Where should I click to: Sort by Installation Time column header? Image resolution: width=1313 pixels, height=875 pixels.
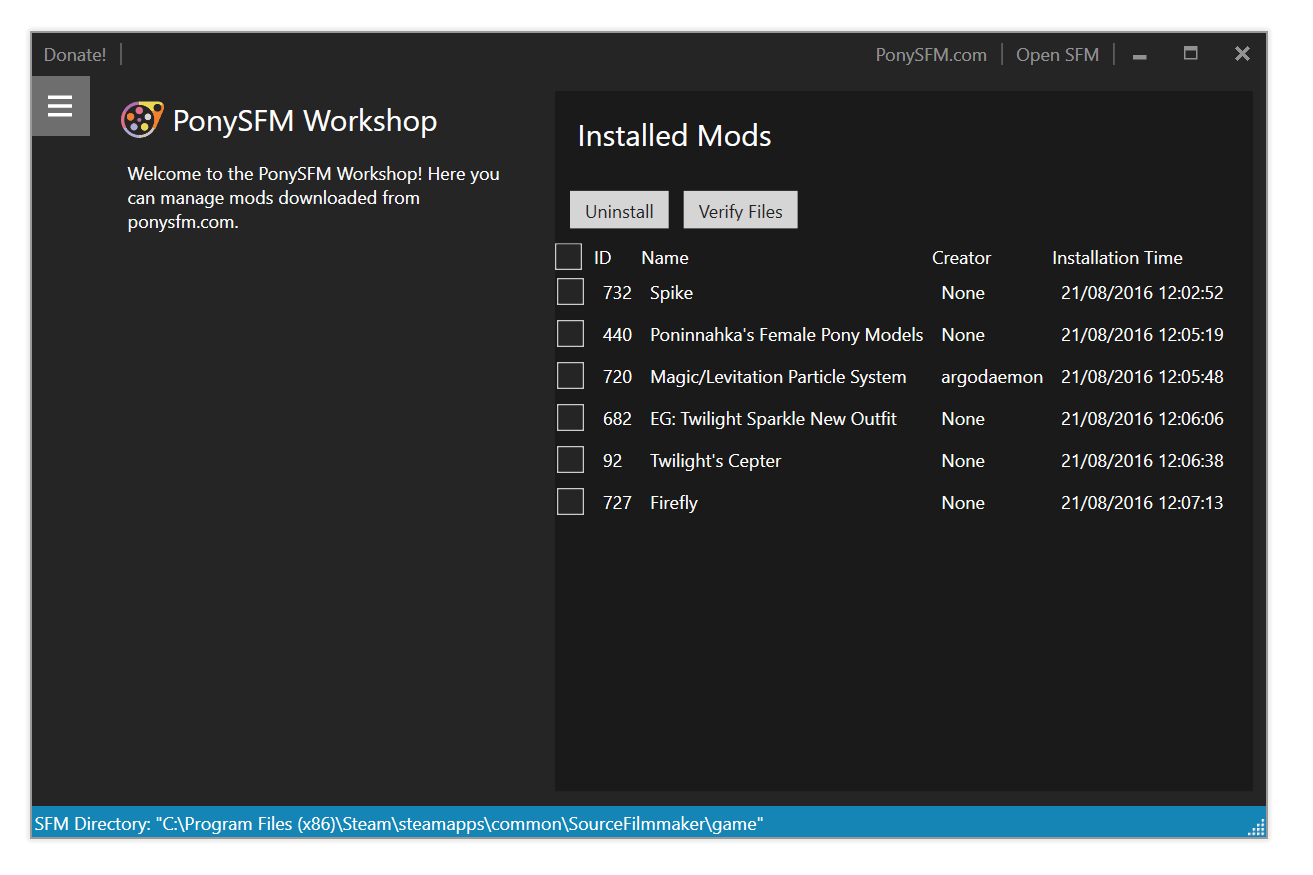1117,258
